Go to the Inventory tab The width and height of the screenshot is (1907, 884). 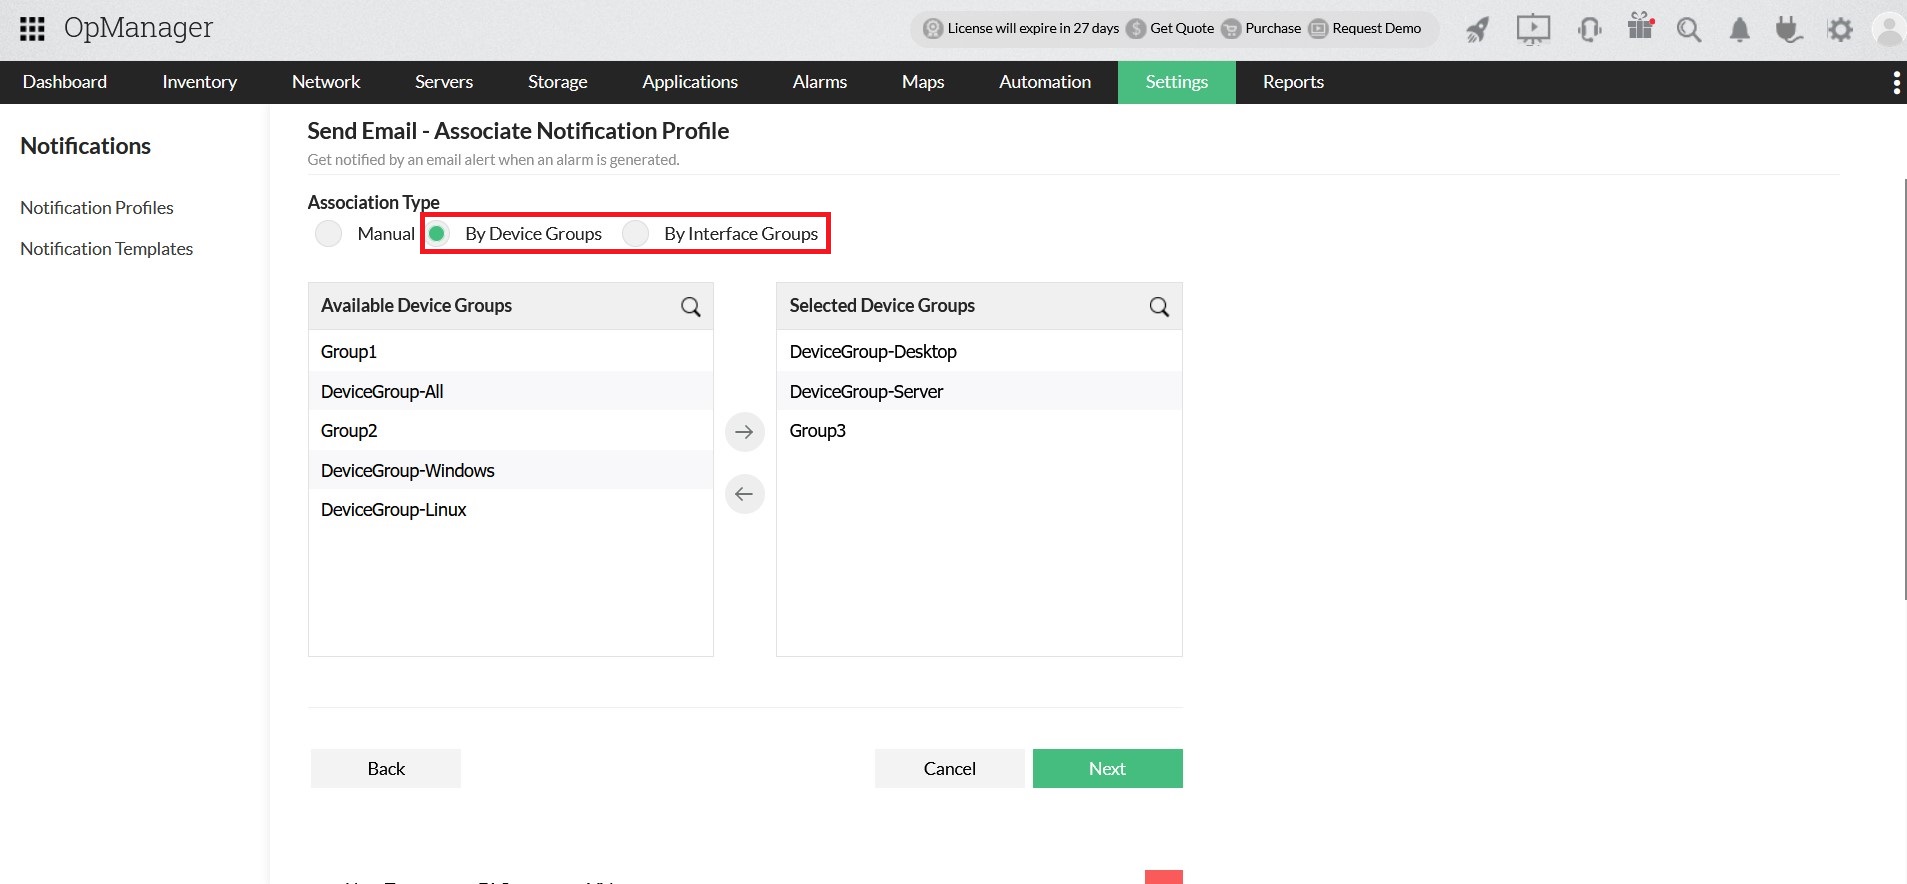[200, 82]
